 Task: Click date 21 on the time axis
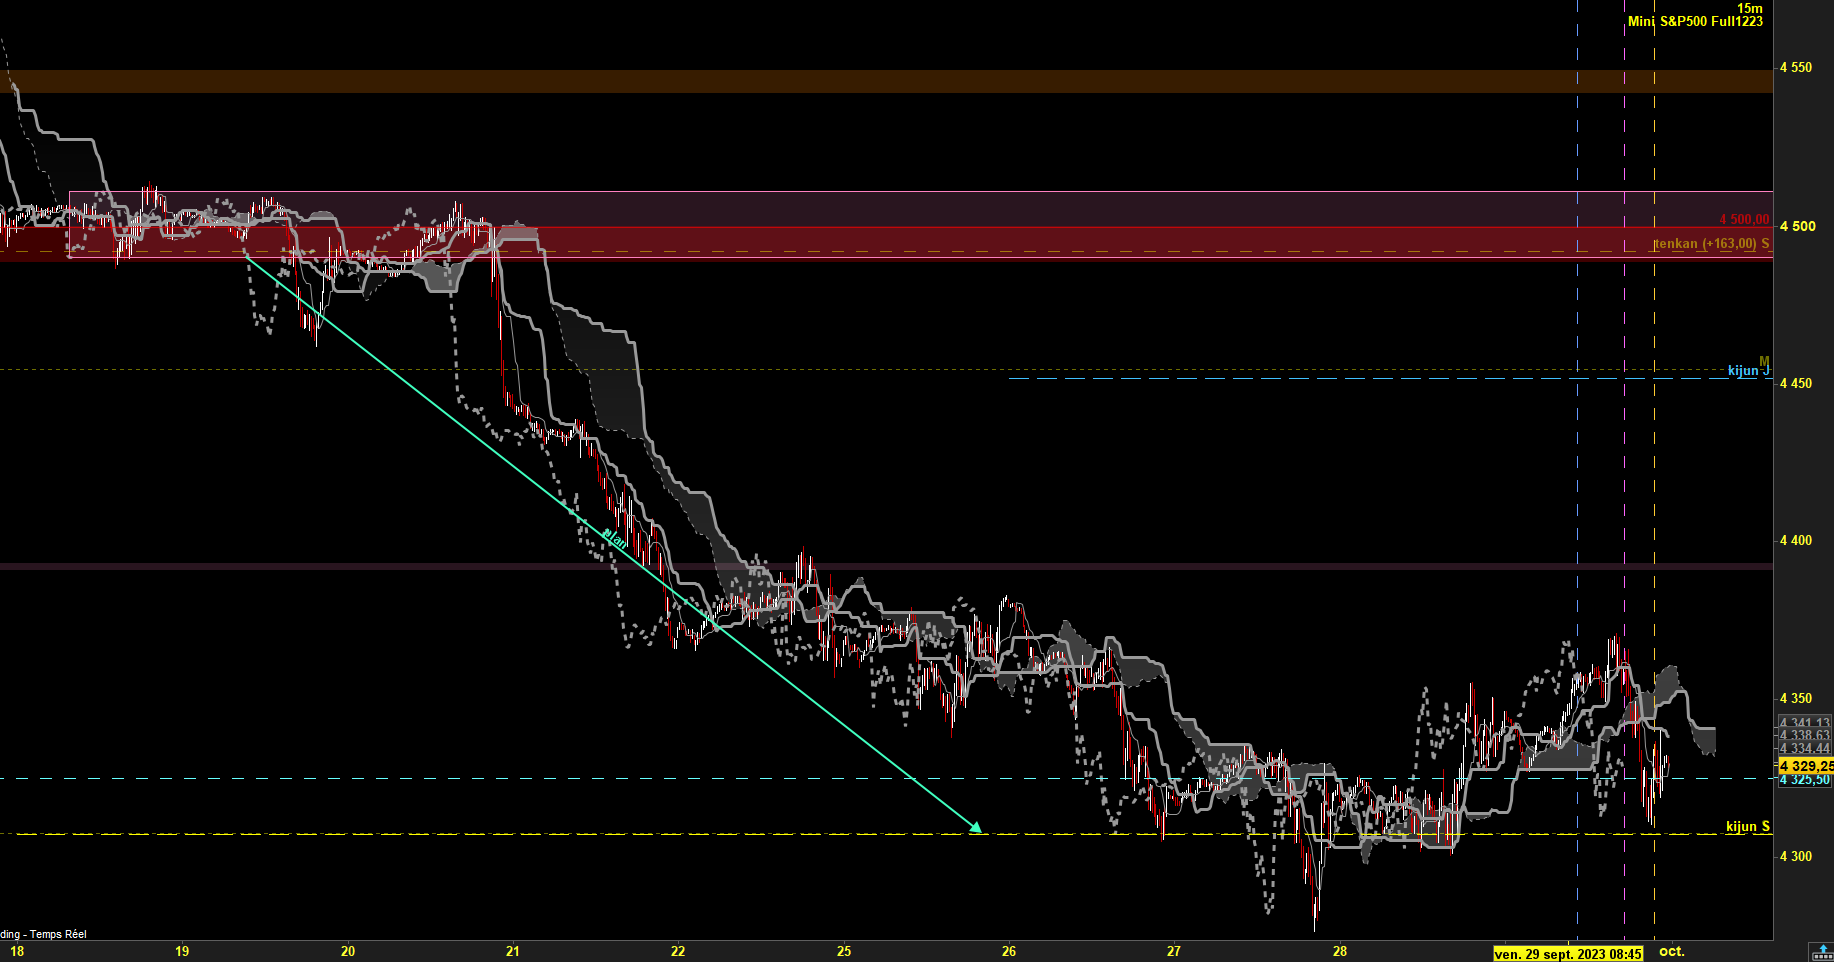[513, 951]
